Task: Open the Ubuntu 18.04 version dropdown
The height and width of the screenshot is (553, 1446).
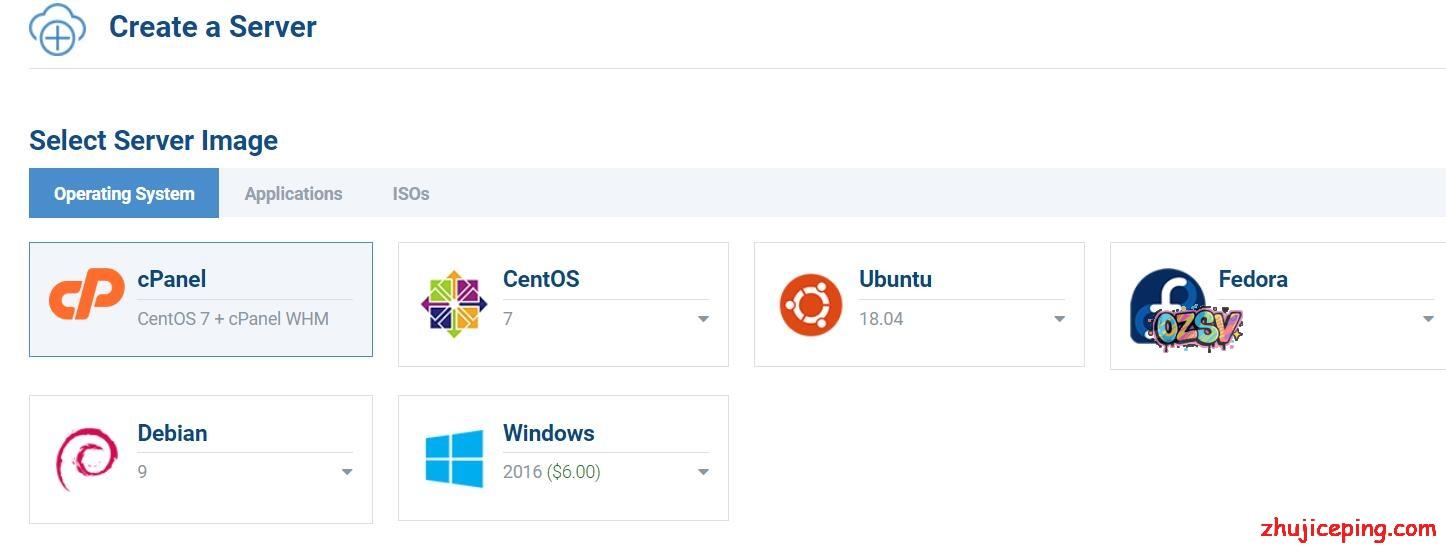Action: 1059,319
